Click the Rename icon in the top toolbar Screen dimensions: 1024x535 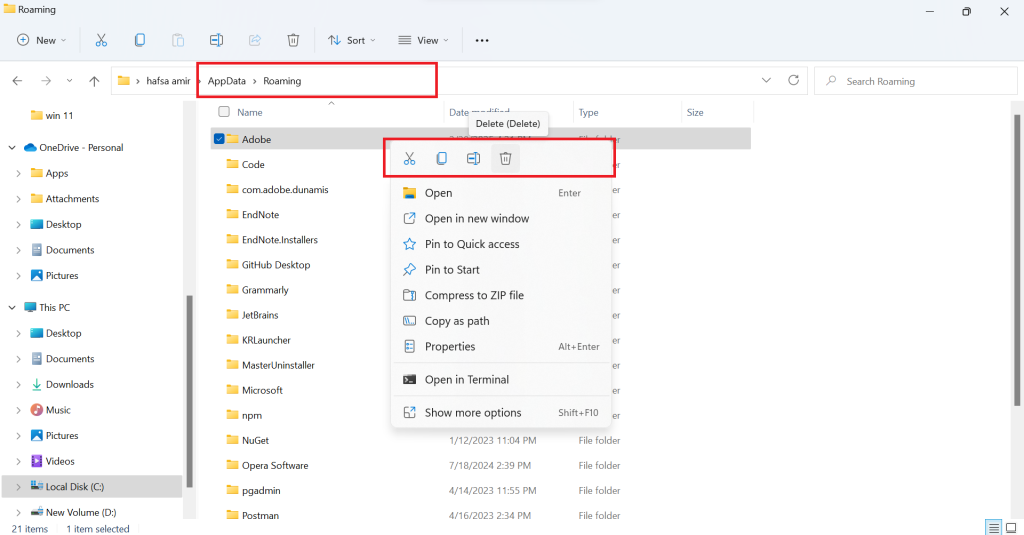216,41
